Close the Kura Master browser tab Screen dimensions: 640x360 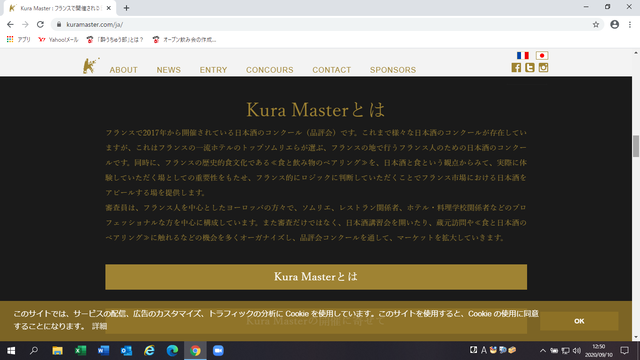click(109, 8)
